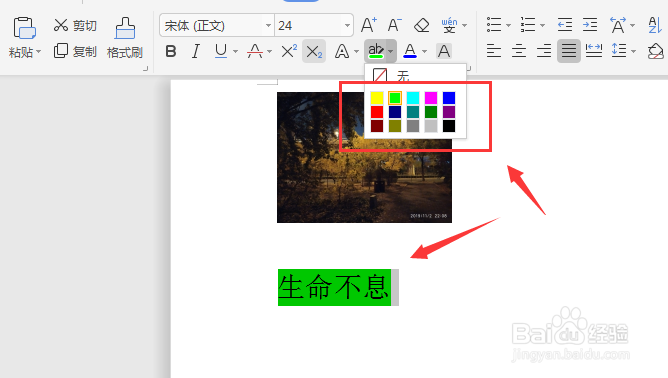668x378 pixels.
Task: Pick the dark green highlight swatch
Action: (431, 112)
